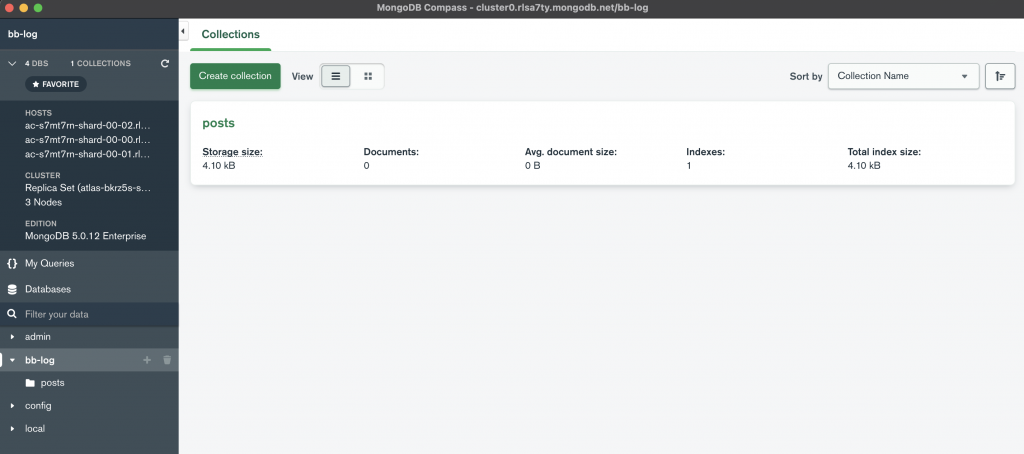Delete bb-log database via trash icon
This screenshot has width=1024, height=454.
click(167, 360)
